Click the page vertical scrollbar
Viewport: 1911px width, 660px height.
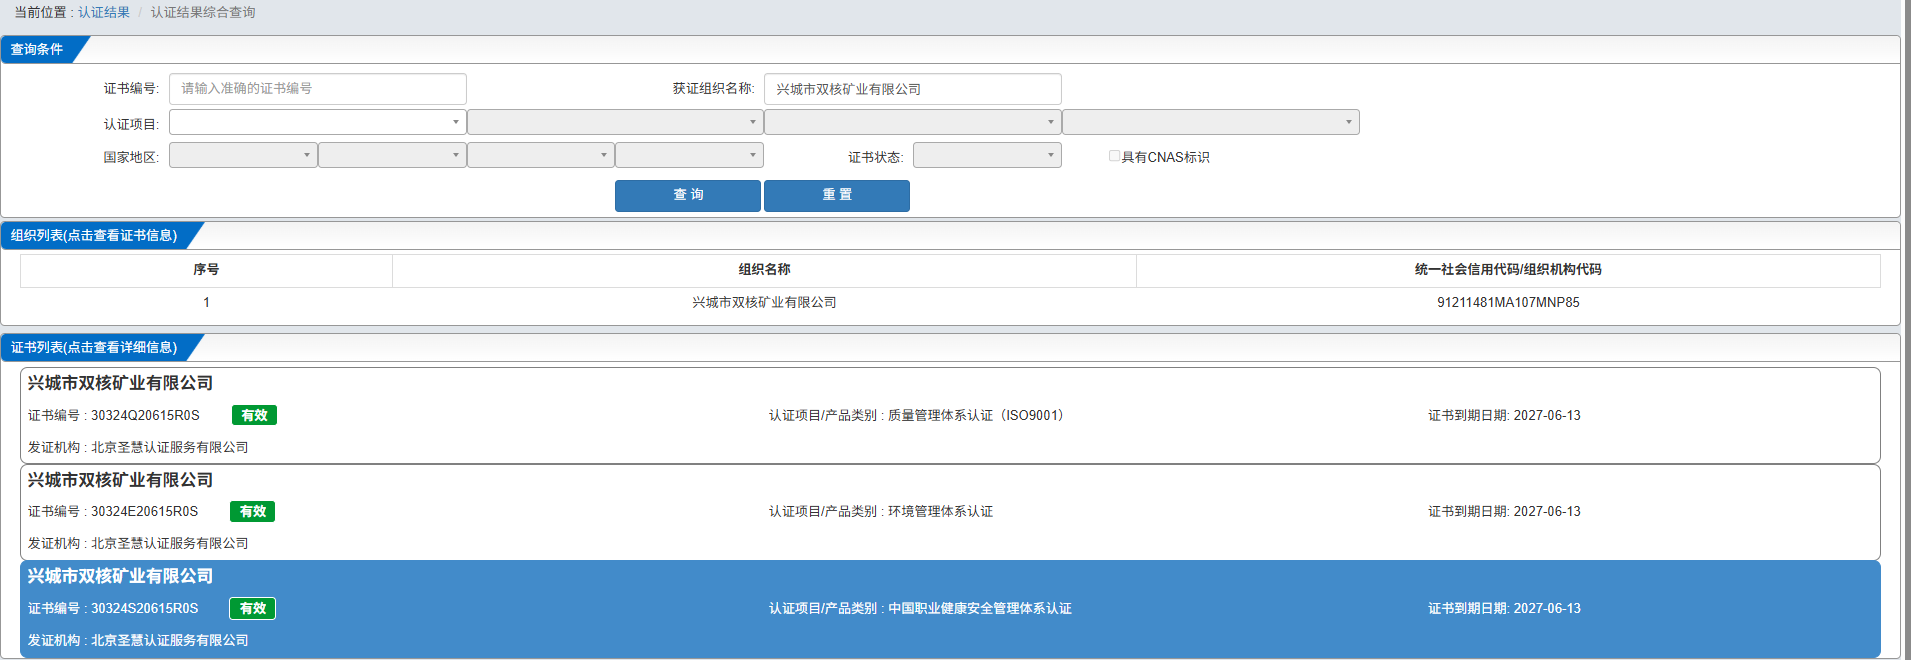(1906, 330)
